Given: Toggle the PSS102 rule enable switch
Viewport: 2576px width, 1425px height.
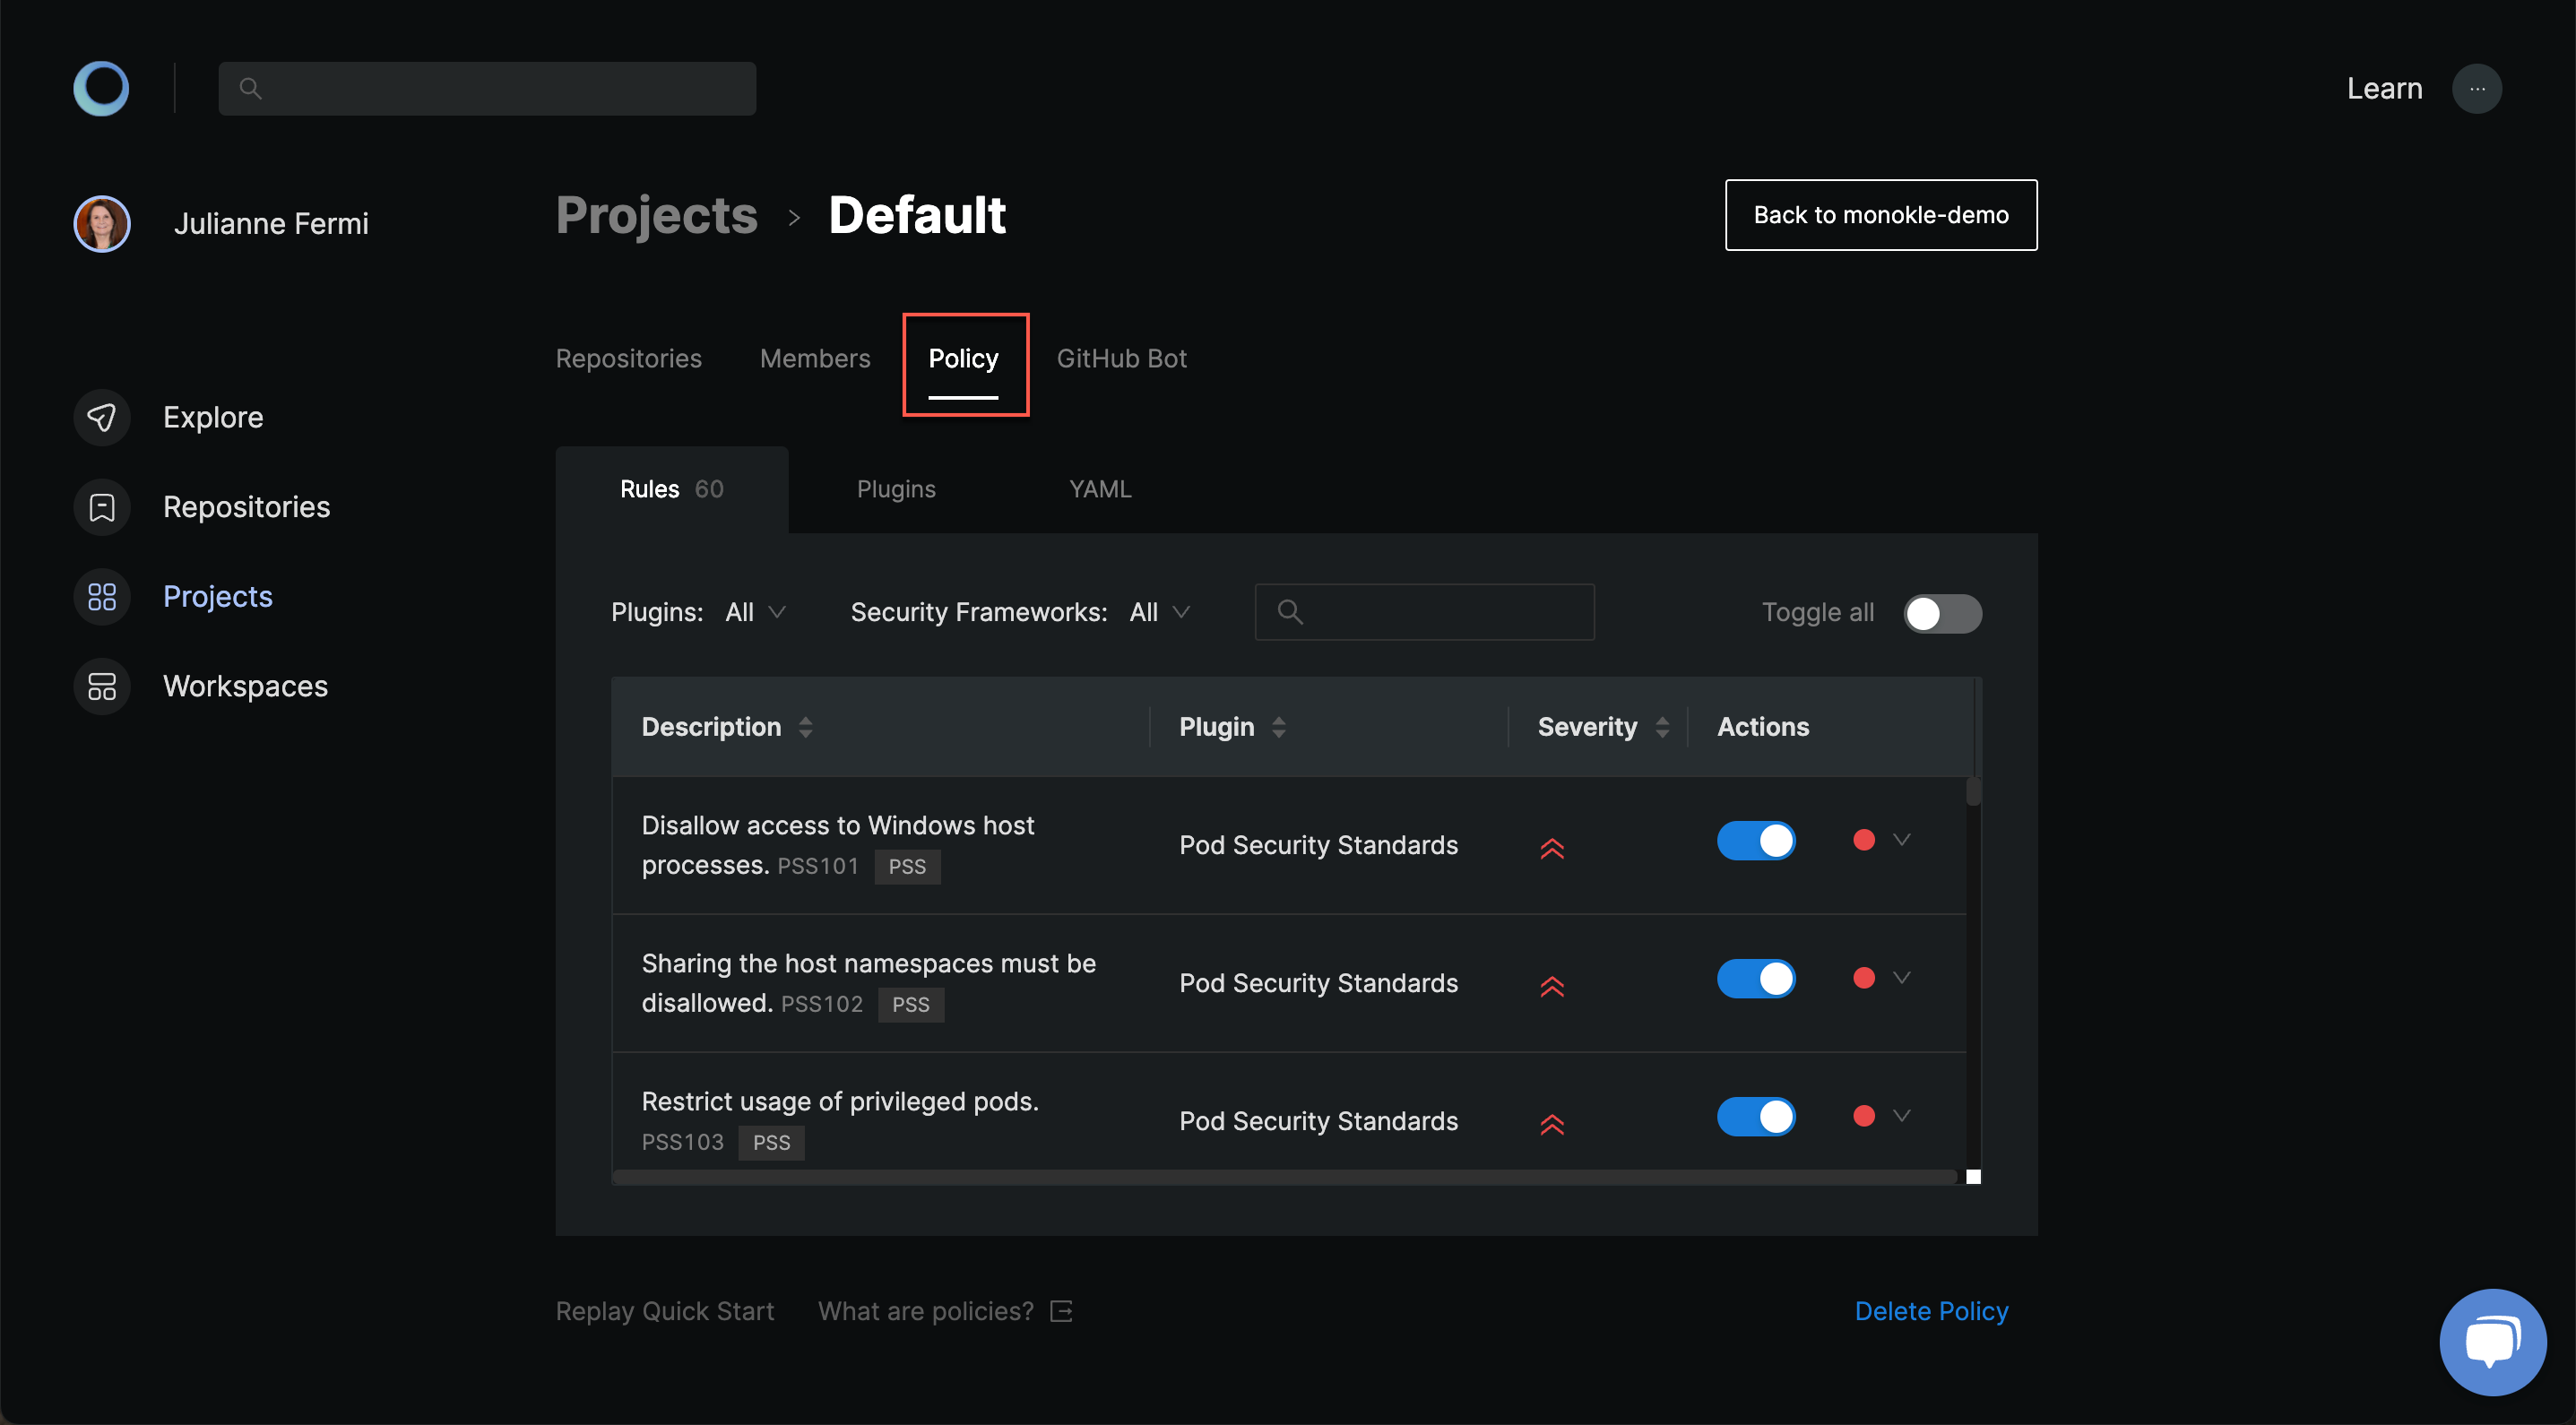Looking at the screenshot, I should coord(1755,978).
